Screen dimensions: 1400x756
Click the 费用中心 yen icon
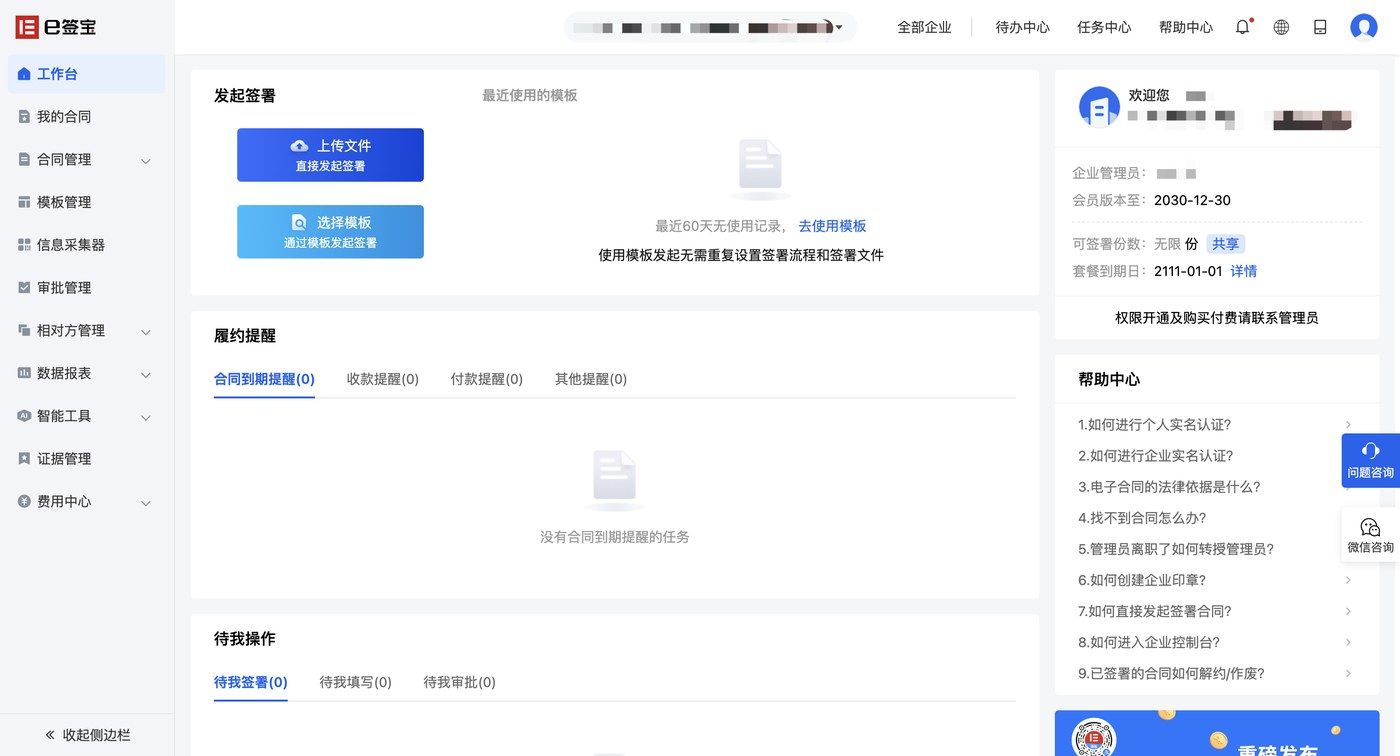tap(24, 502)
